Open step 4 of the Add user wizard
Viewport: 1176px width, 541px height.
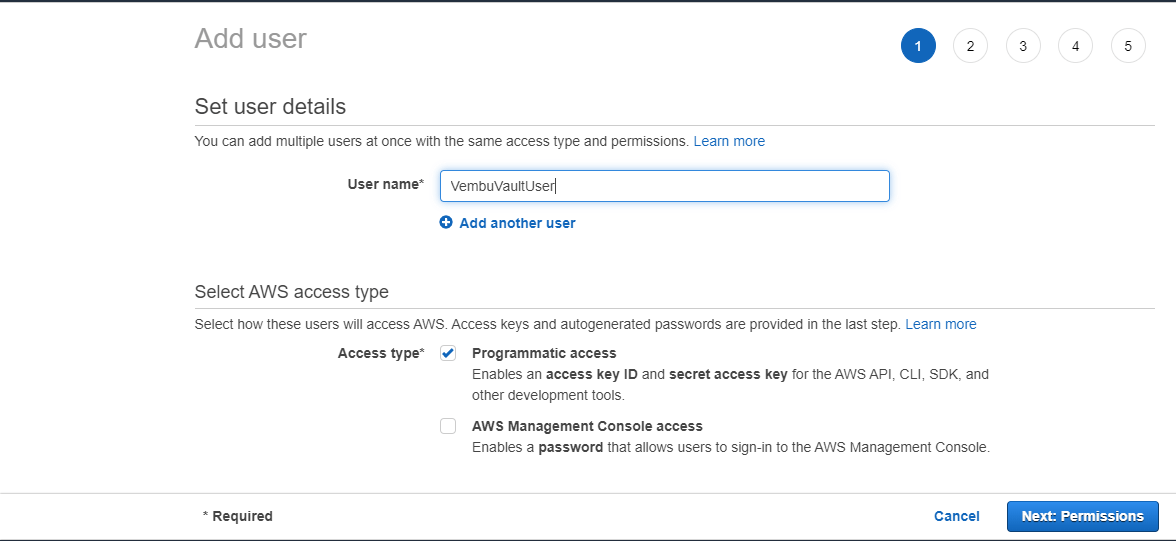pyautogui.click(x=1076, y=46)
